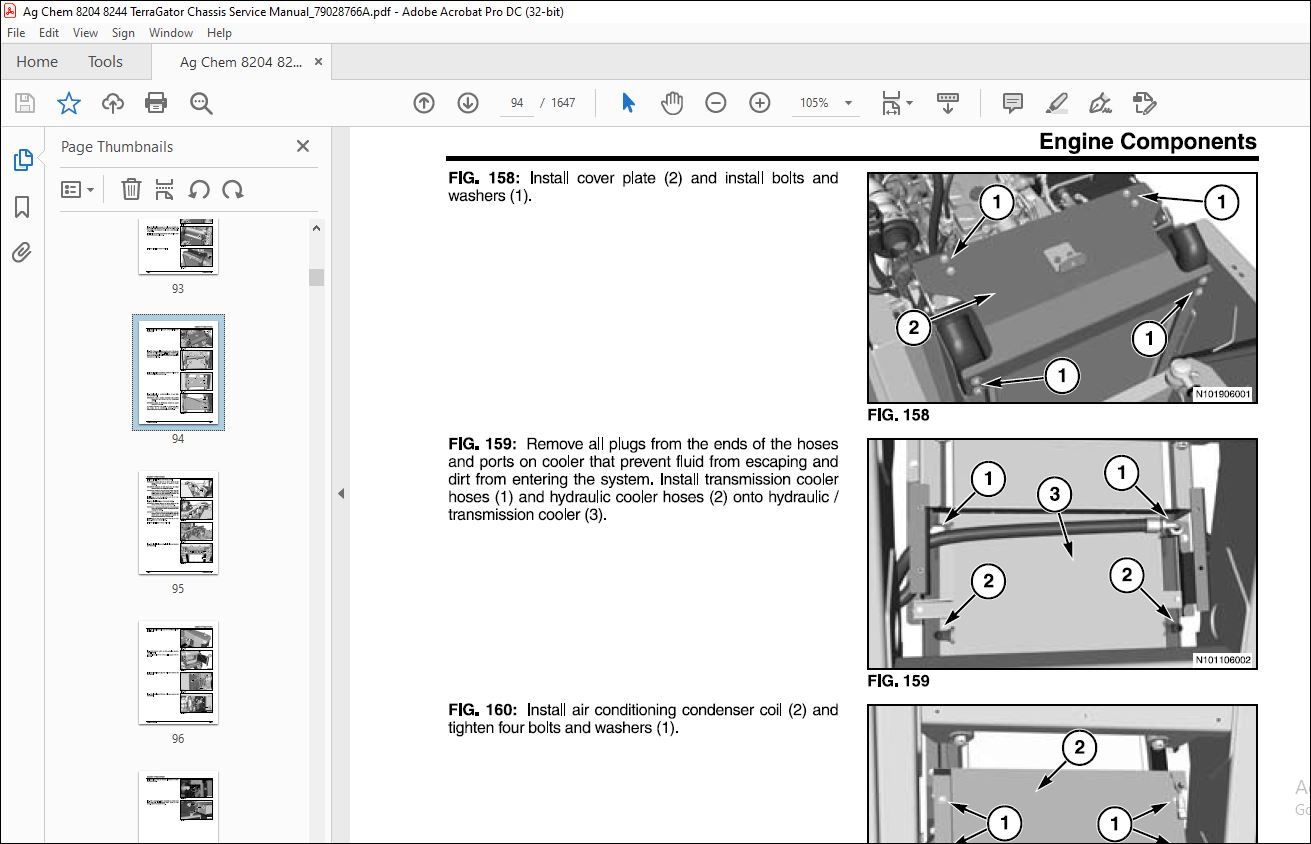Viewport: 1311px width, 844px height.
Task: Go to previous page arrow
Action: (424, 103)
